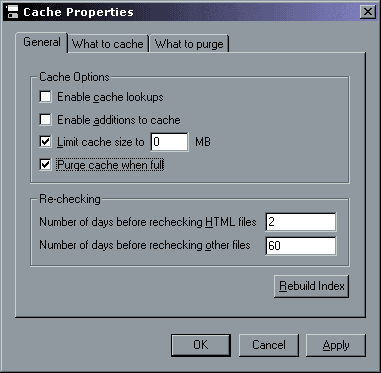Select the HTML files recheck days field

[x=301, y=222]
